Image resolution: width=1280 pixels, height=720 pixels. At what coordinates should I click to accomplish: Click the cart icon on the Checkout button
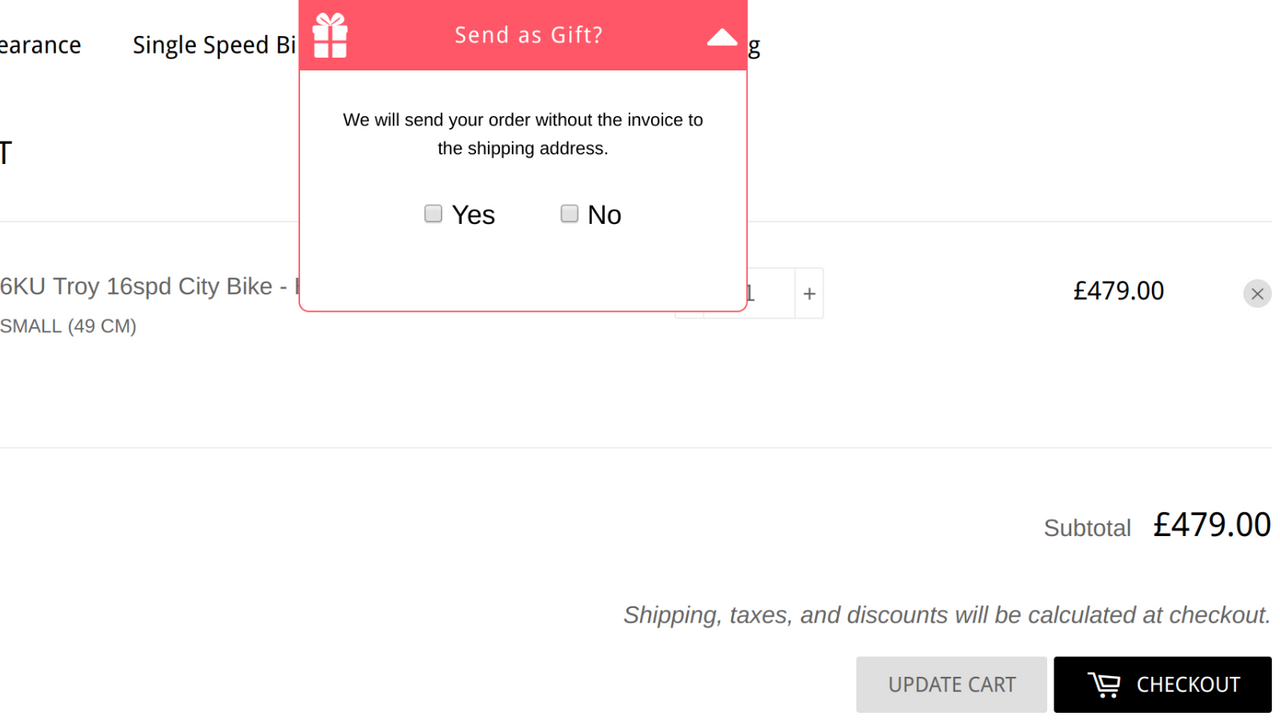click(x=1105, y=684)
